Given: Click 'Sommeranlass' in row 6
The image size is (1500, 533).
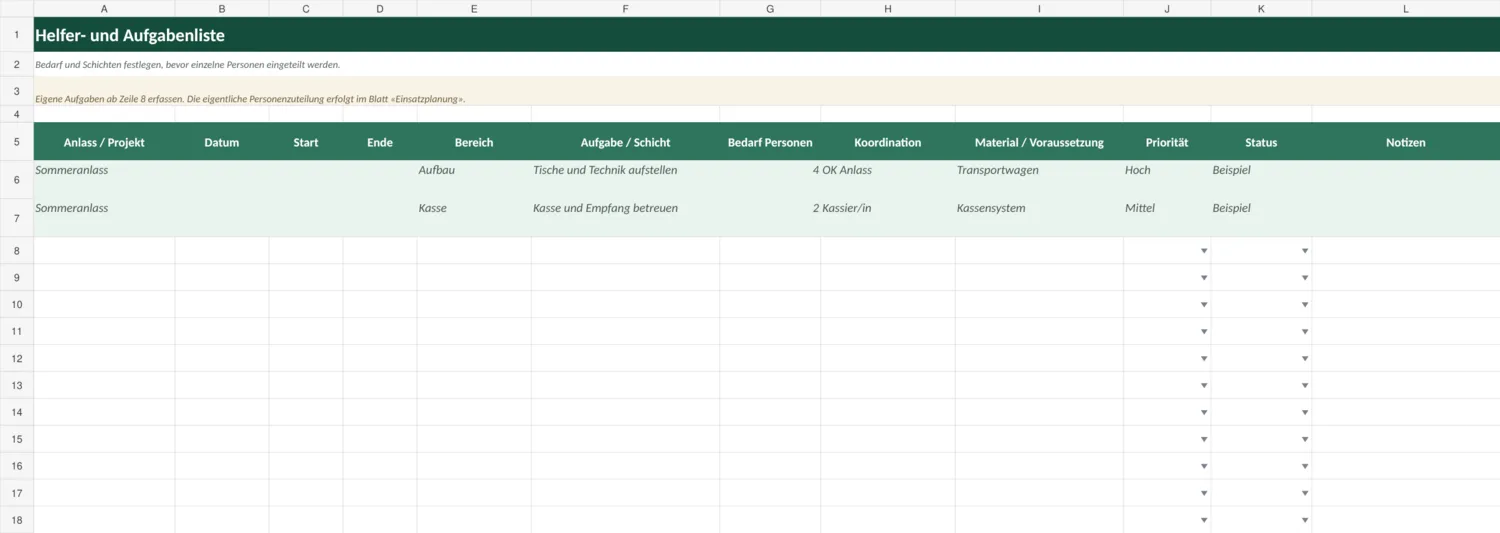Looking at the screenshot, I should pos(72,170).
